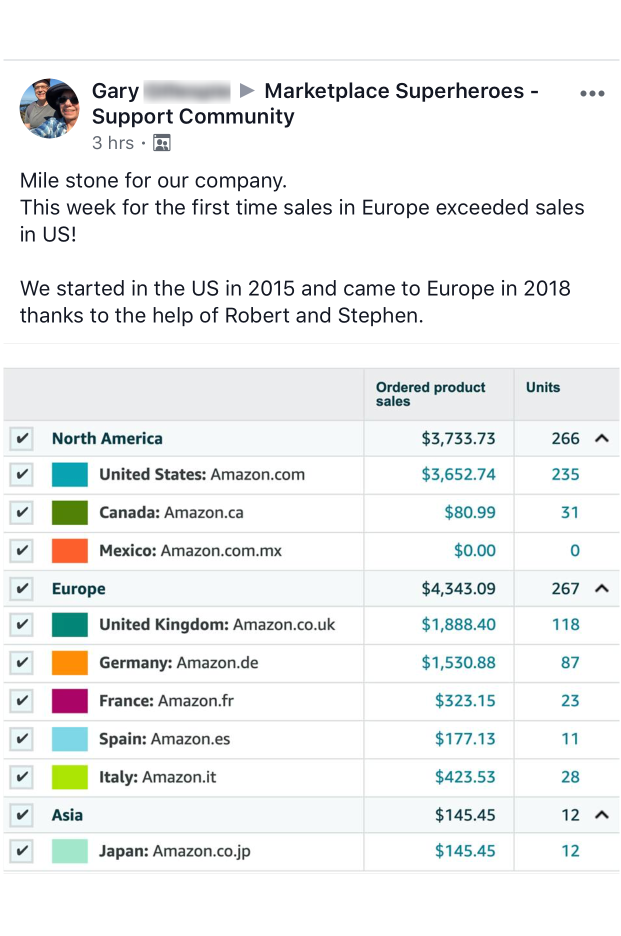The width and height of the screenshot is (621, 936).
Task: Click the group members audience icon
Action: pyautogui.click(x=162, y=143)
